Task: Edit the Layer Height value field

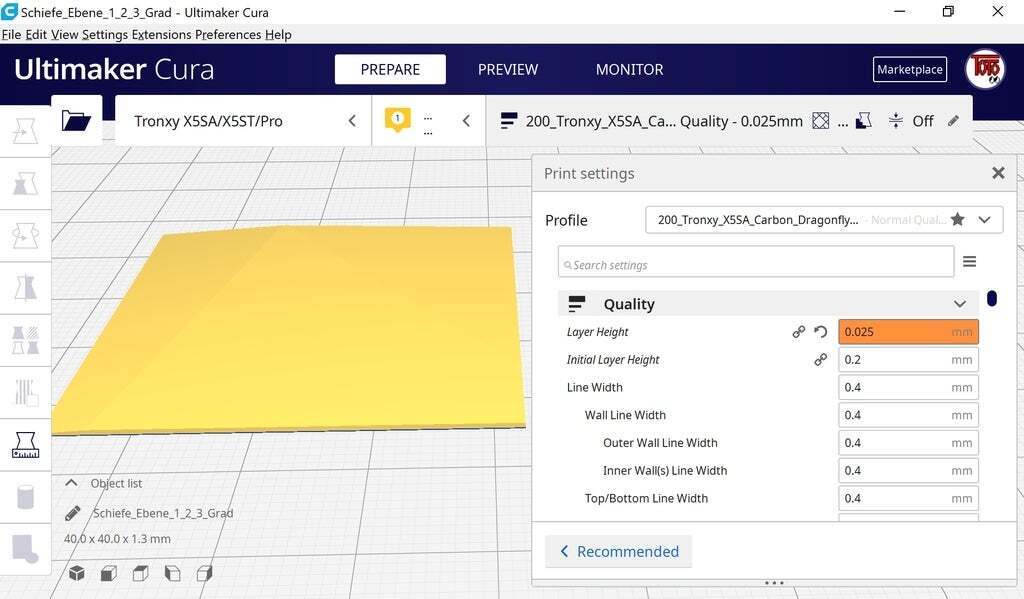Action: (x=908, y=332)
